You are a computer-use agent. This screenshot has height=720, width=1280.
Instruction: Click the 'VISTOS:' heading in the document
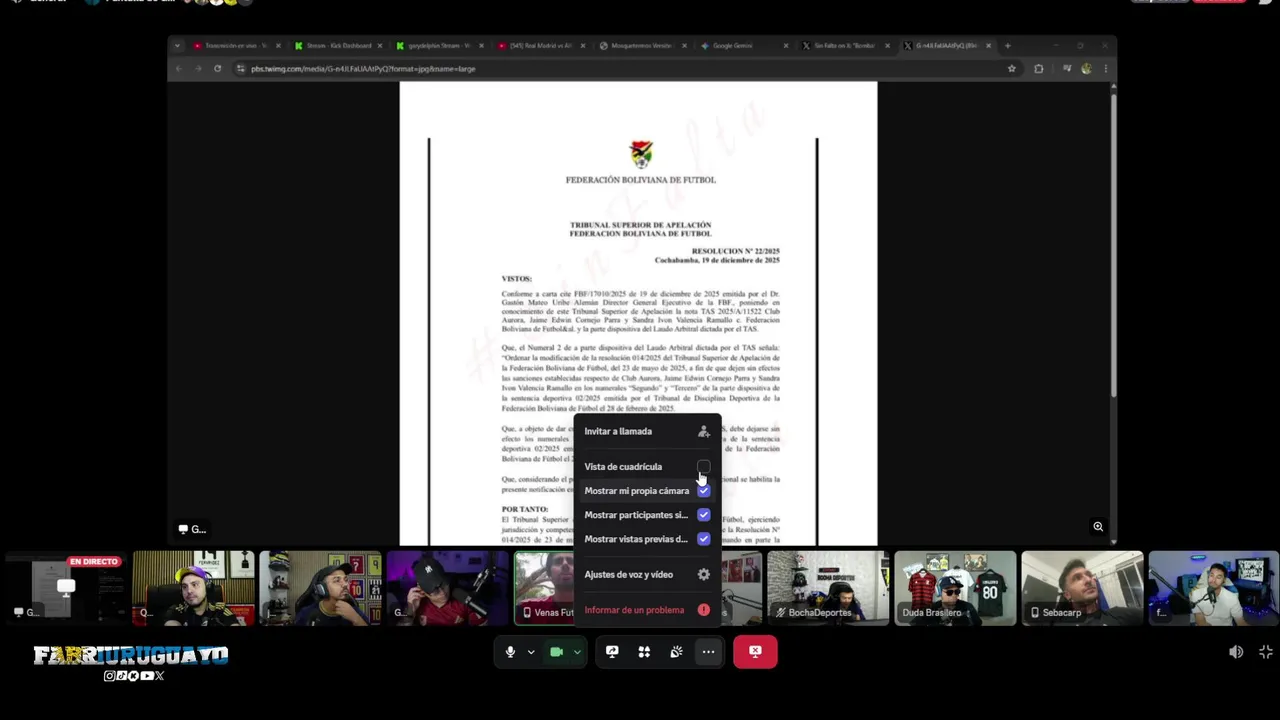tap(516, 279)
